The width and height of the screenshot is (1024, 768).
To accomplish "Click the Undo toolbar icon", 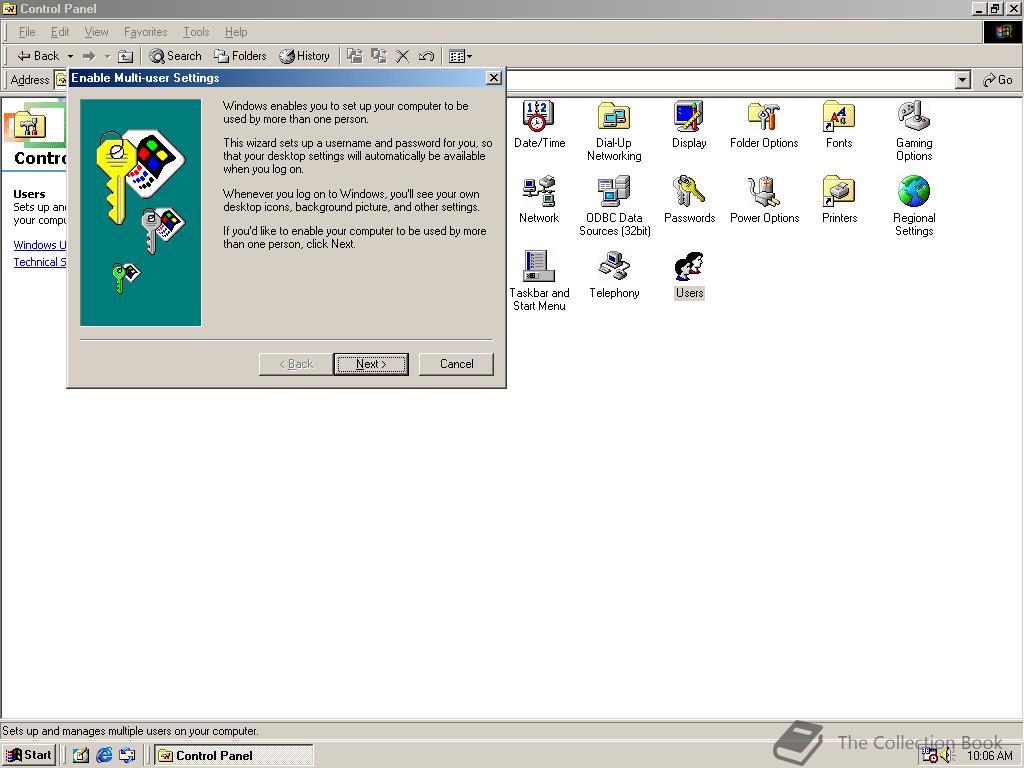I will click(426, 56).
